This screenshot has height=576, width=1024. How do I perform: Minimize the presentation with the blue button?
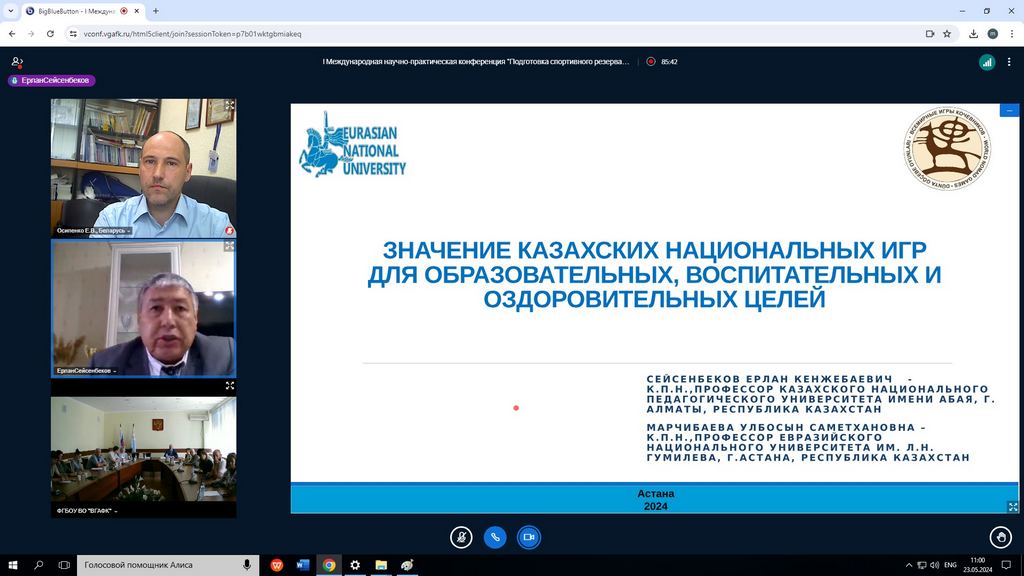click(x=1009, y=110)
